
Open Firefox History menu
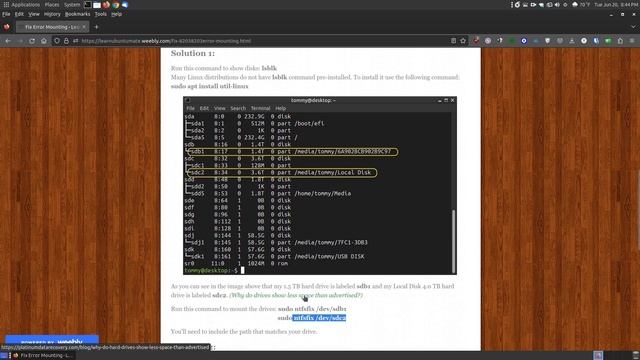pyautogui.click(x=52, y=14)
